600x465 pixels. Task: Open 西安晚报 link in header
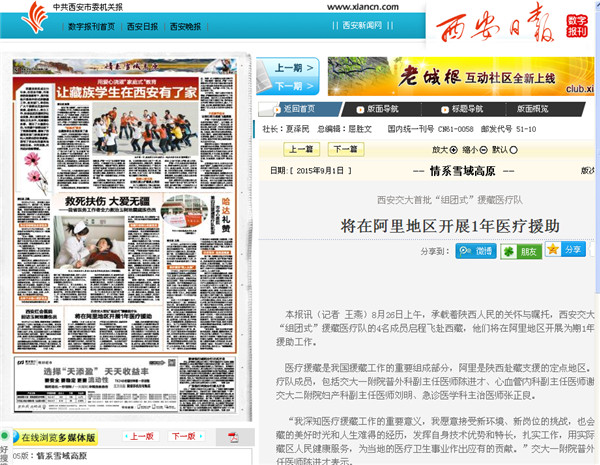click(184, 27)
